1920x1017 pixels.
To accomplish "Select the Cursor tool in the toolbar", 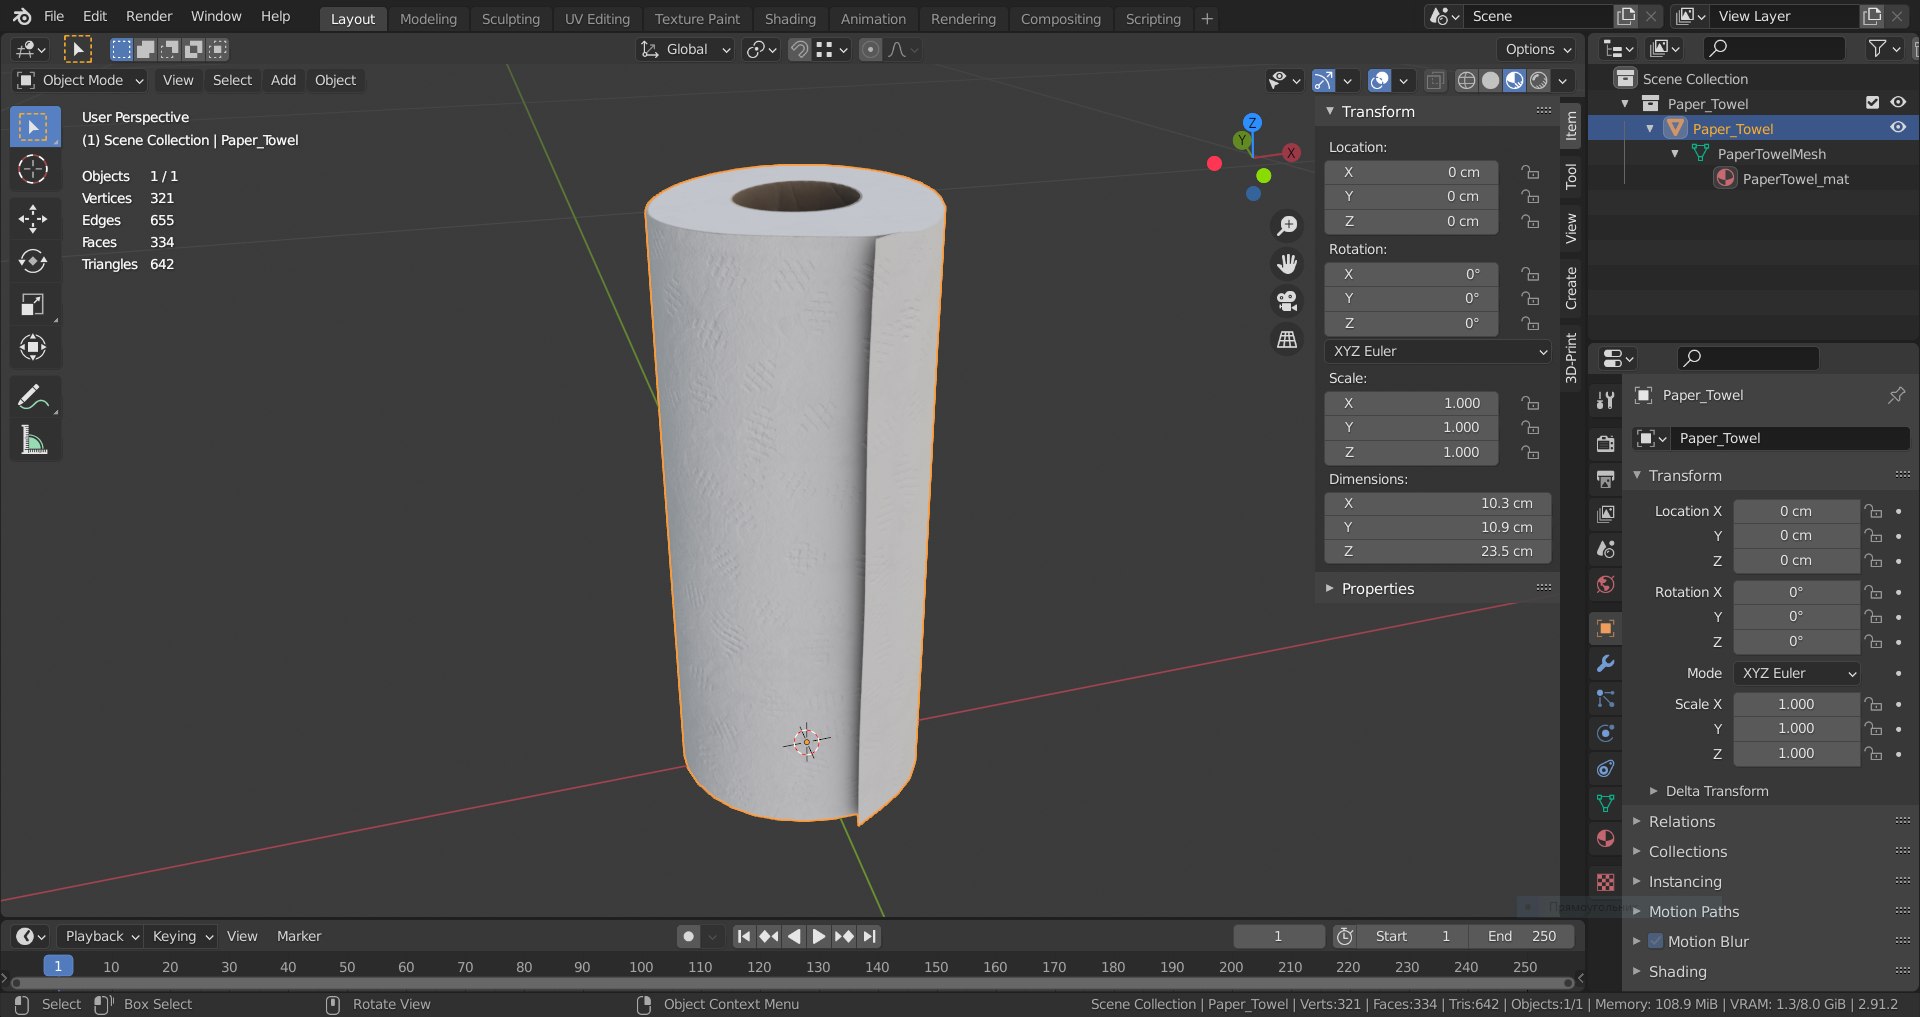I will coord(33,170).
